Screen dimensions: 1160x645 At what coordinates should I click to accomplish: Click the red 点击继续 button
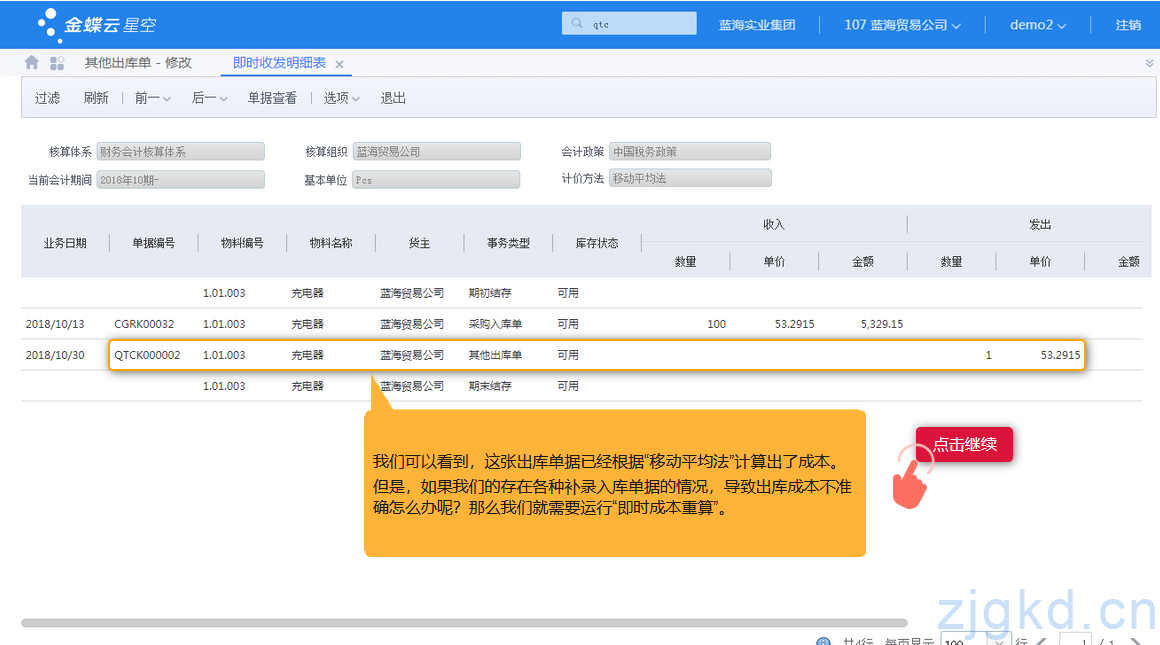coord(964,445)
